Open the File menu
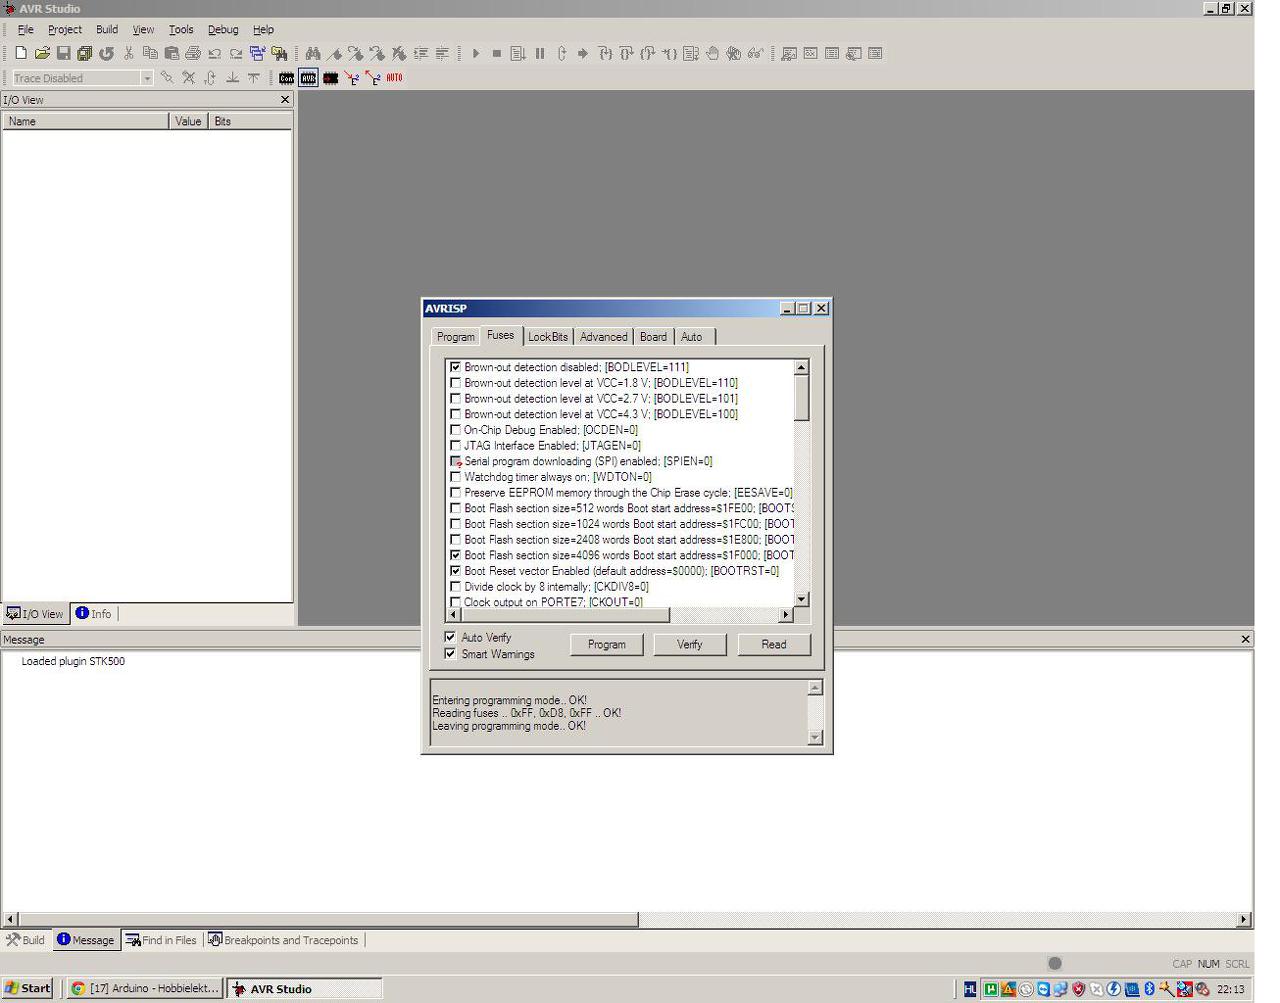 coord(25,30)
